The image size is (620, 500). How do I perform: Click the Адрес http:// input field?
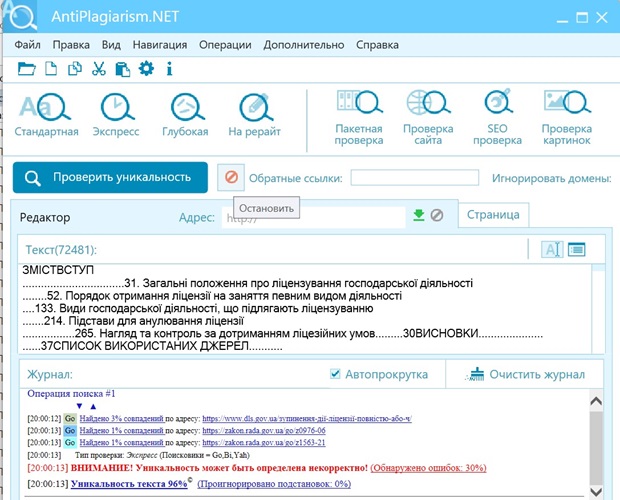pyautogui.click(x=314, y=217)
